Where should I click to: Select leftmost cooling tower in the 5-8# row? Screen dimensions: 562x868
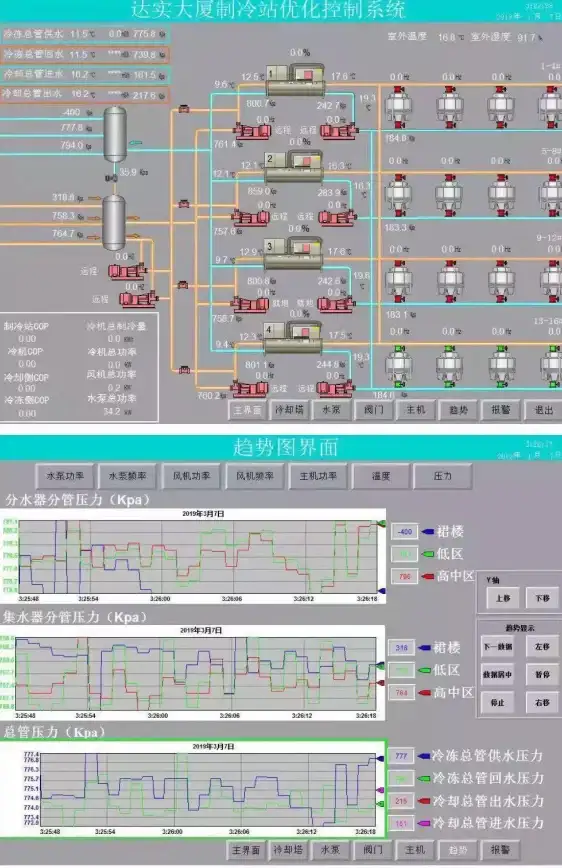tap(398, 194)
